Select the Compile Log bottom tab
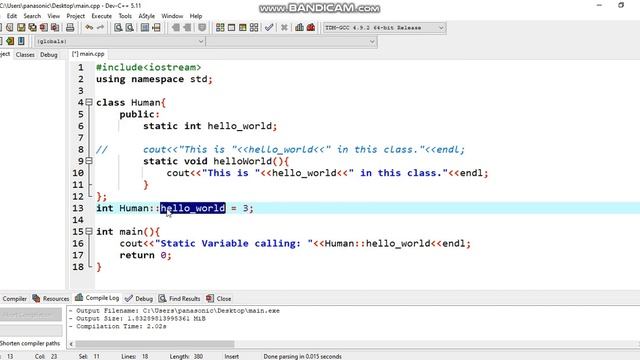640x360 pixels. pos(97,298)
